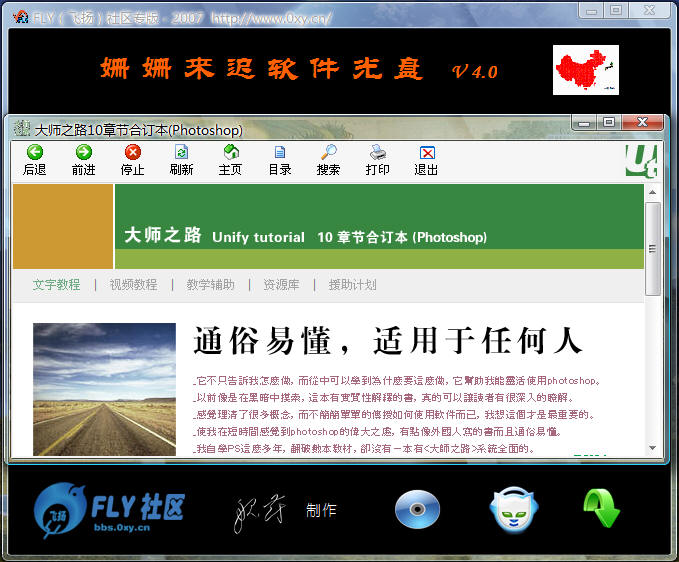Click the Unify tutorial banner text
This screenshot has height=562, width=679.
(259, 237)
